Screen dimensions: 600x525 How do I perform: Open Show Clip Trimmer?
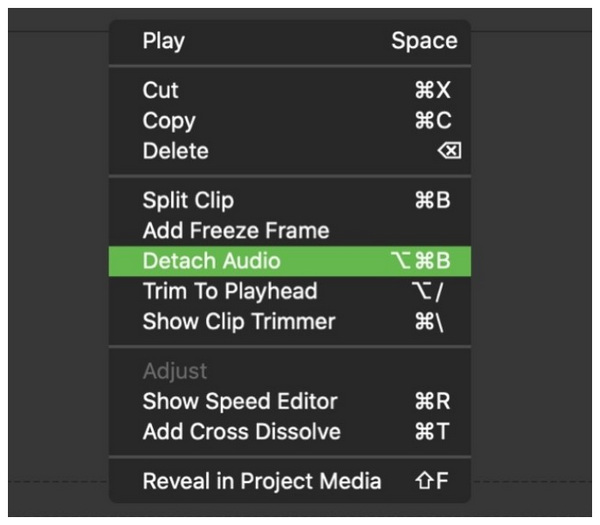[x=238, y=322]
